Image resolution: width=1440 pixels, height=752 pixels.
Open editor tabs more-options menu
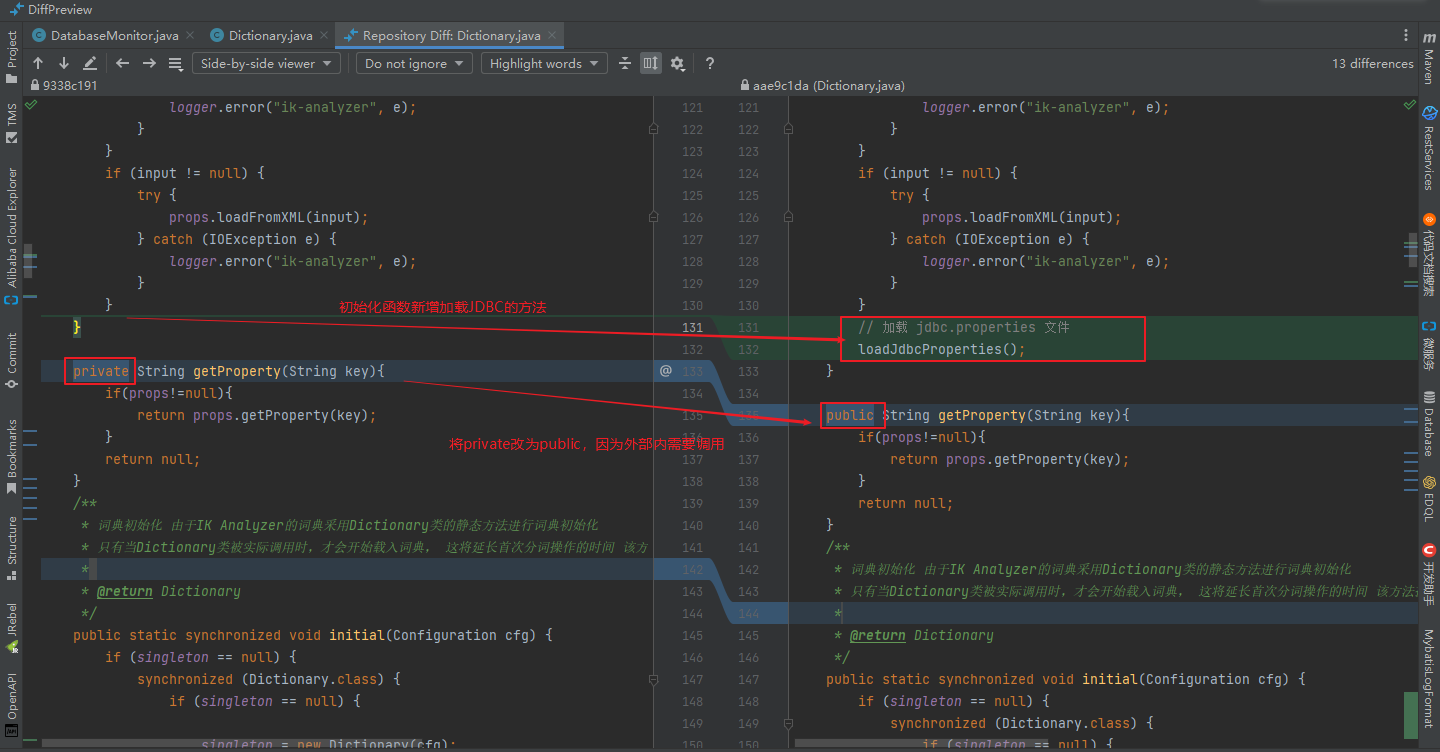tap(1406, 35)
